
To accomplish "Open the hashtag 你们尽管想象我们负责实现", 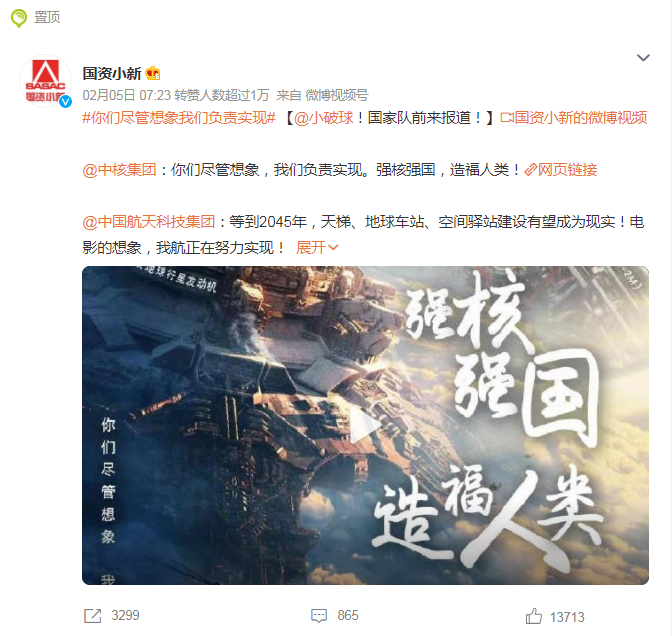I will coord(179,118).
